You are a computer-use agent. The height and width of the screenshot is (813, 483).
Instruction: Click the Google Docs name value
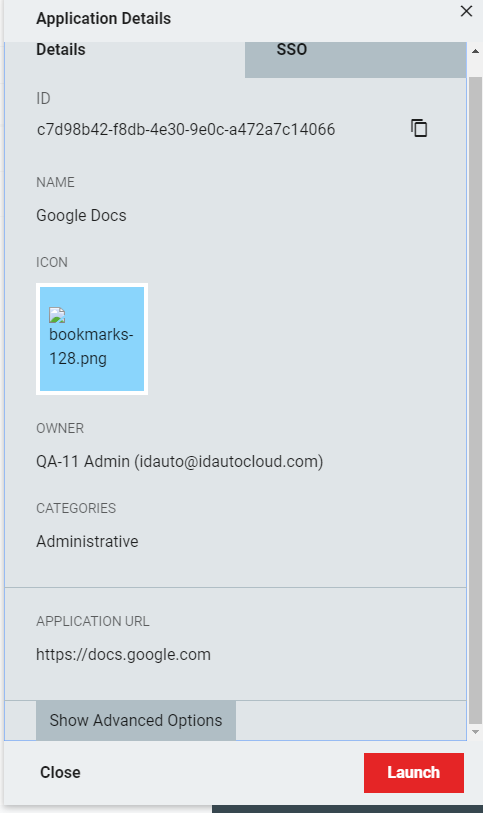coord(81,215)
